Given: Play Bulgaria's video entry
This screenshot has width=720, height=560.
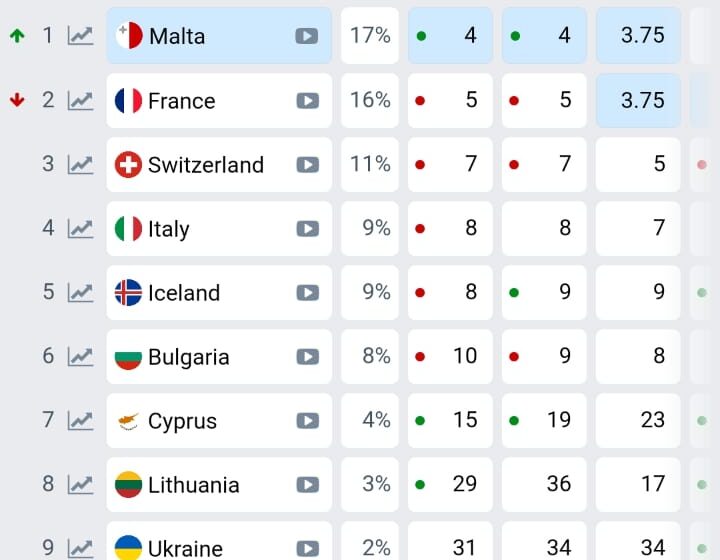Looking at the screenshot, I should [308, 357].
